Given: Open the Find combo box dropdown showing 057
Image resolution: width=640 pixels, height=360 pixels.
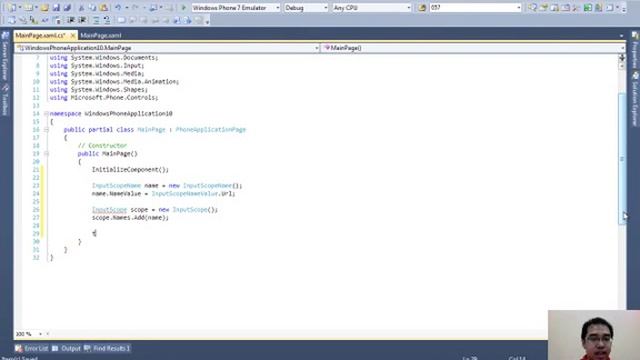Looking at the screenshot, I should 518,8.
